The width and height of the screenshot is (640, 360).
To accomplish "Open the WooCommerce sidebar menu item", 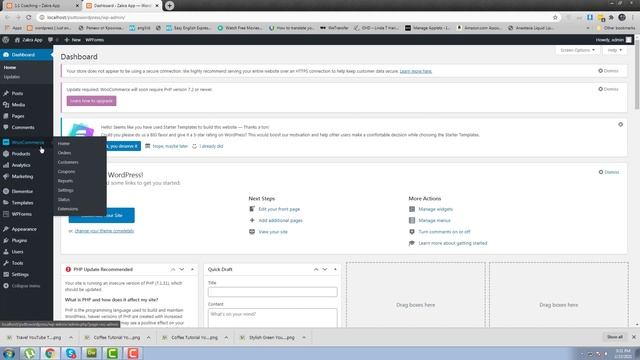I will [27, 142].
